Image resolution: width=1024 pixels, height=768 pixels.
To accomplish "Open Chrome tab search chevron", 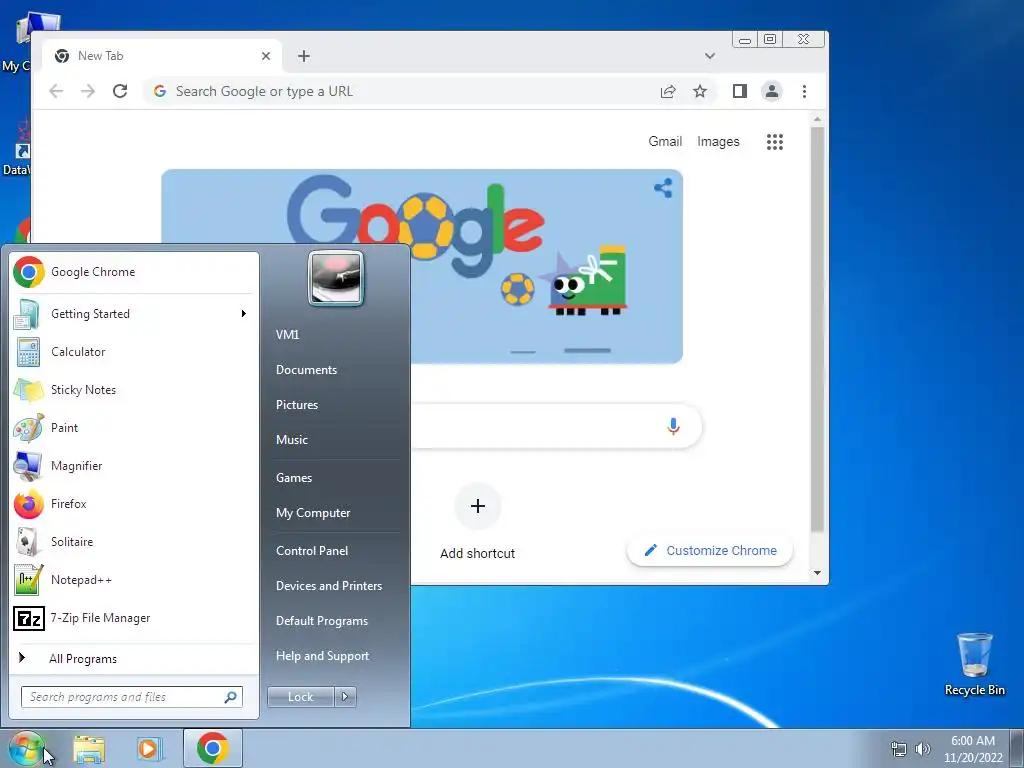I will 710,56.
